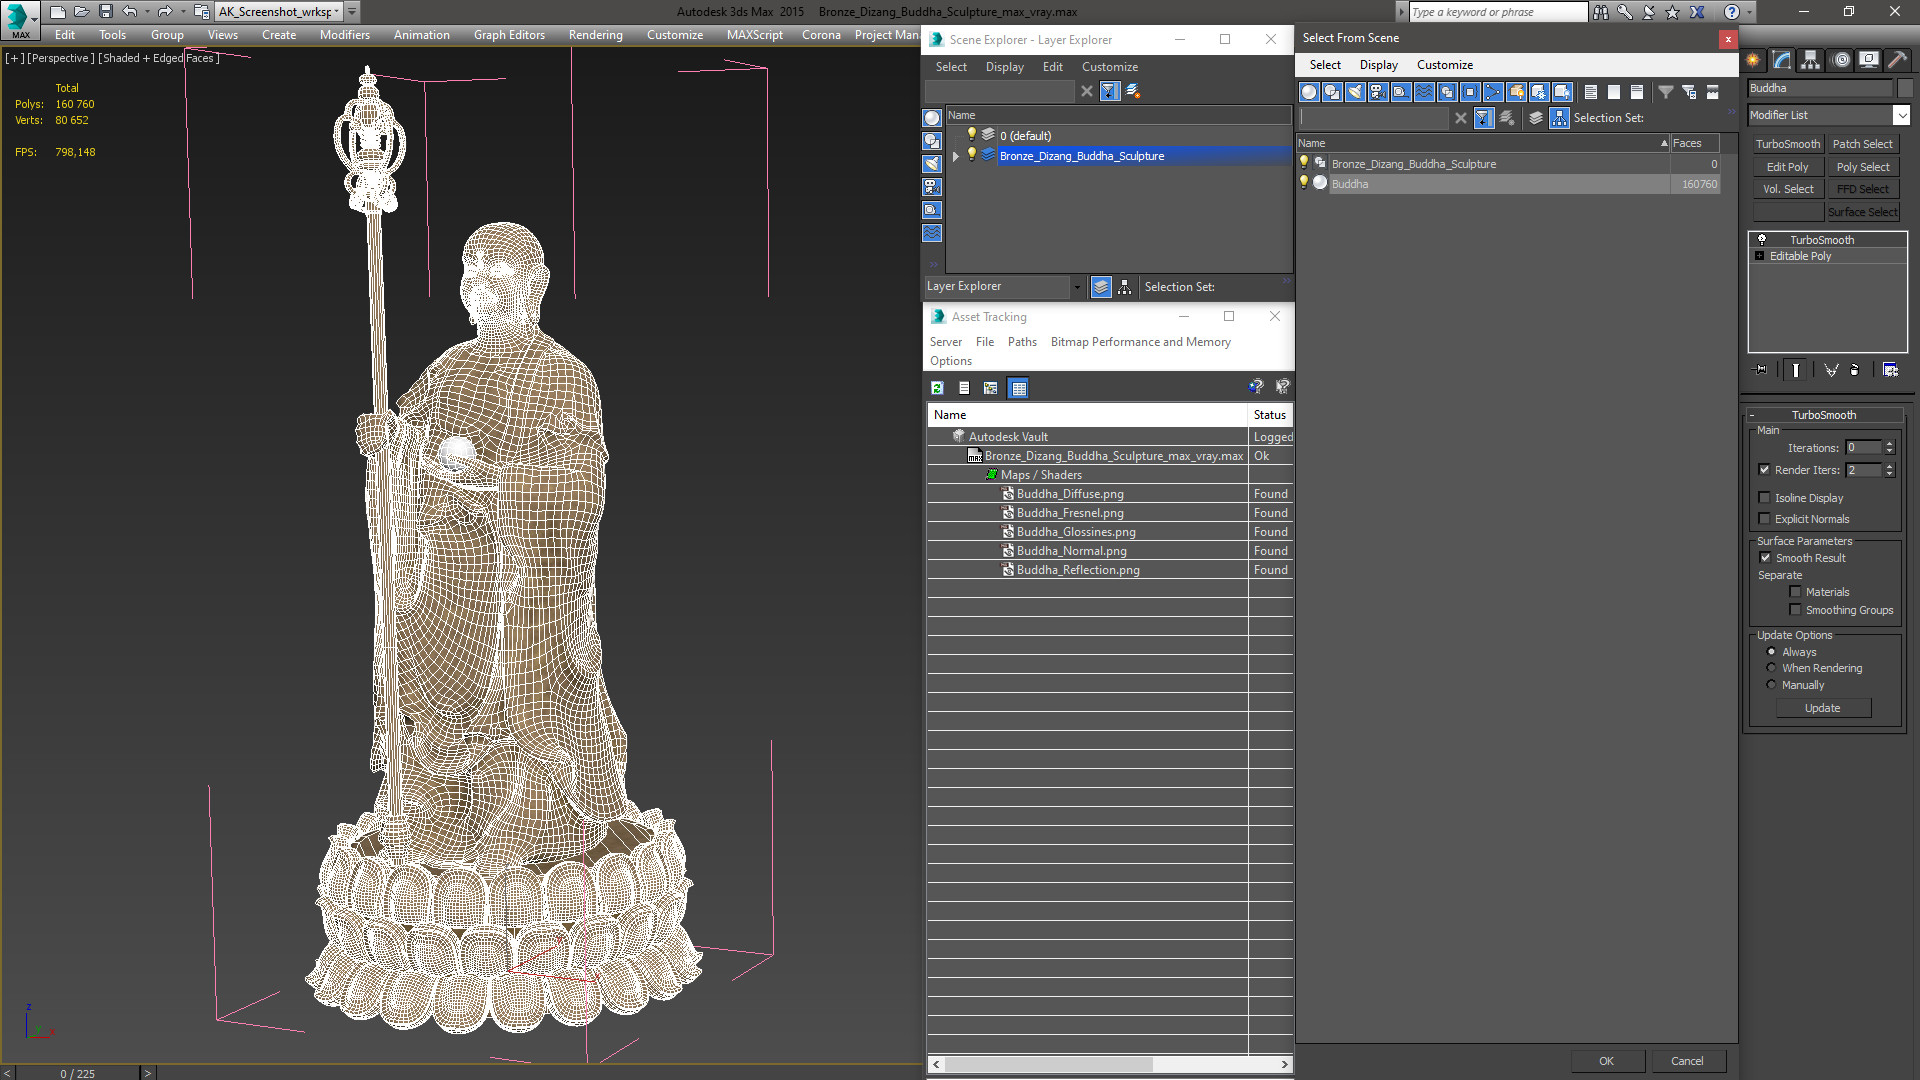Open the Modifiers menu
This screenshot has width=1920, height=1080.
coord(344,35)
